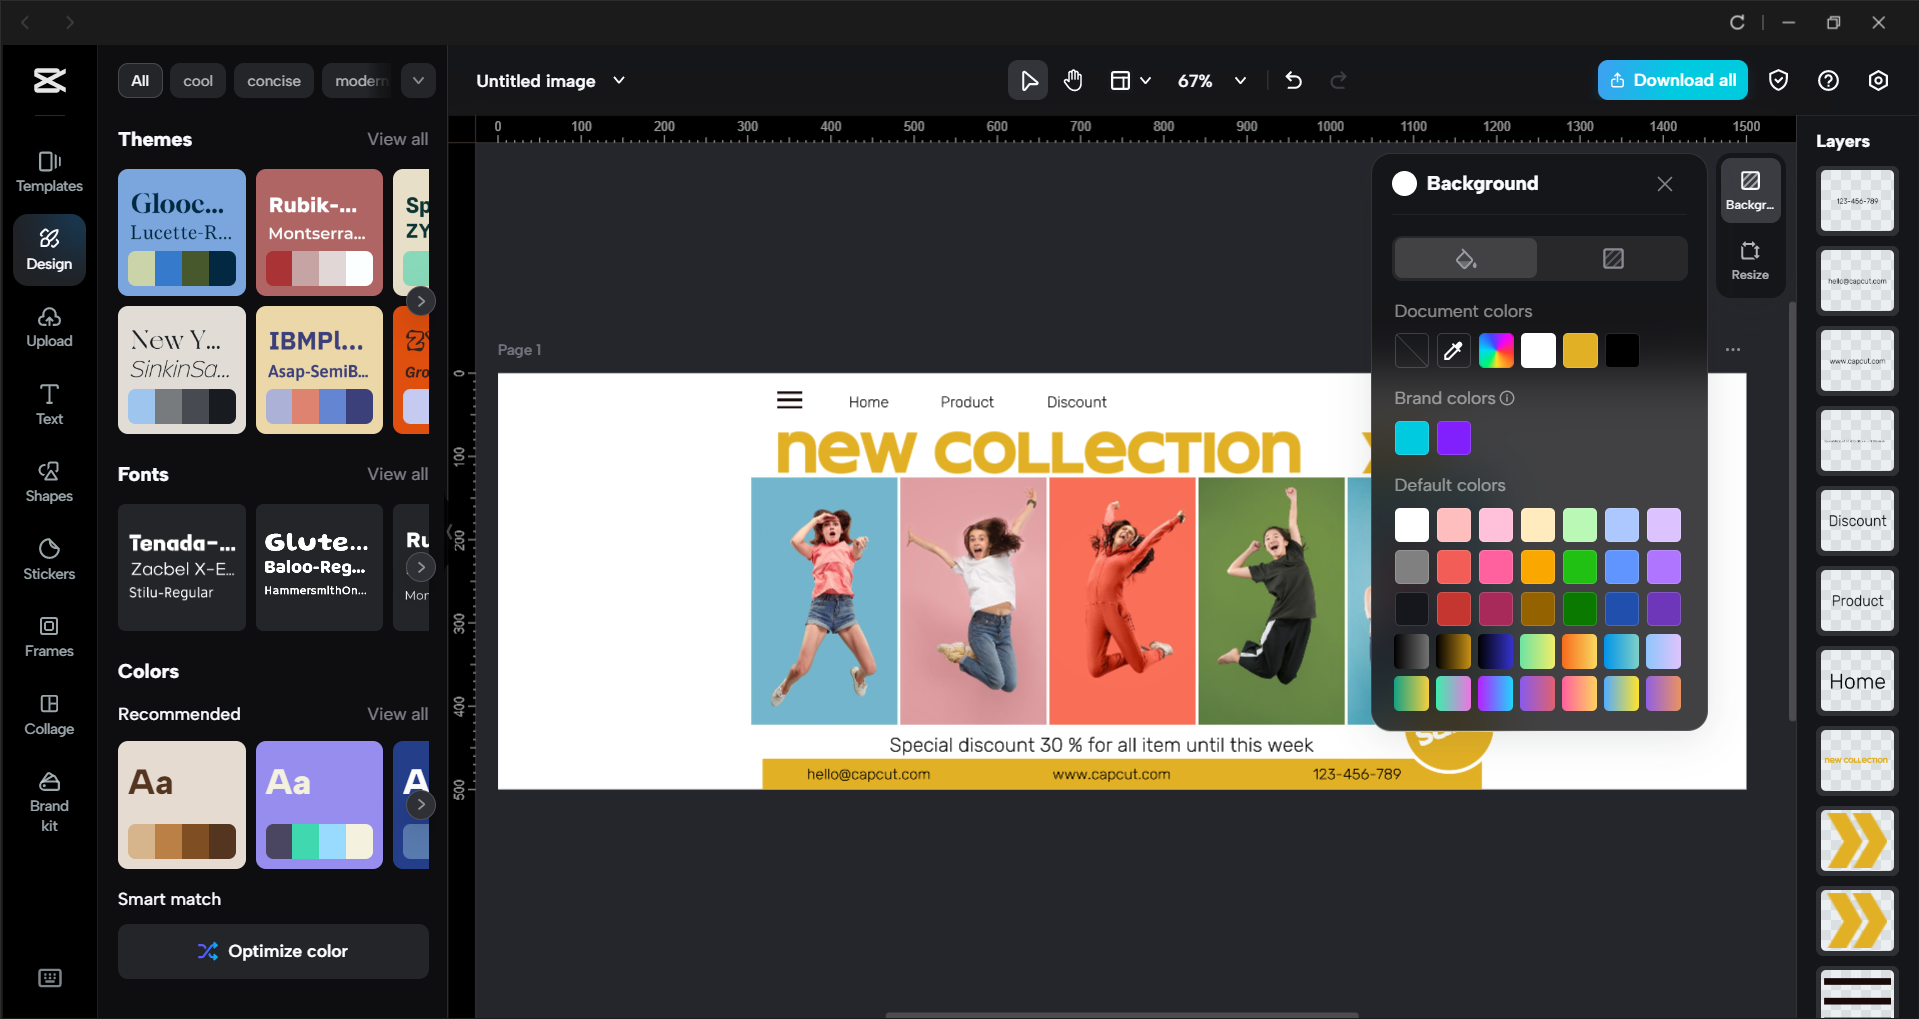Open the Resize tool
The image size is (1919, 1019).
pyautogui.click(x=1749, y=261)
